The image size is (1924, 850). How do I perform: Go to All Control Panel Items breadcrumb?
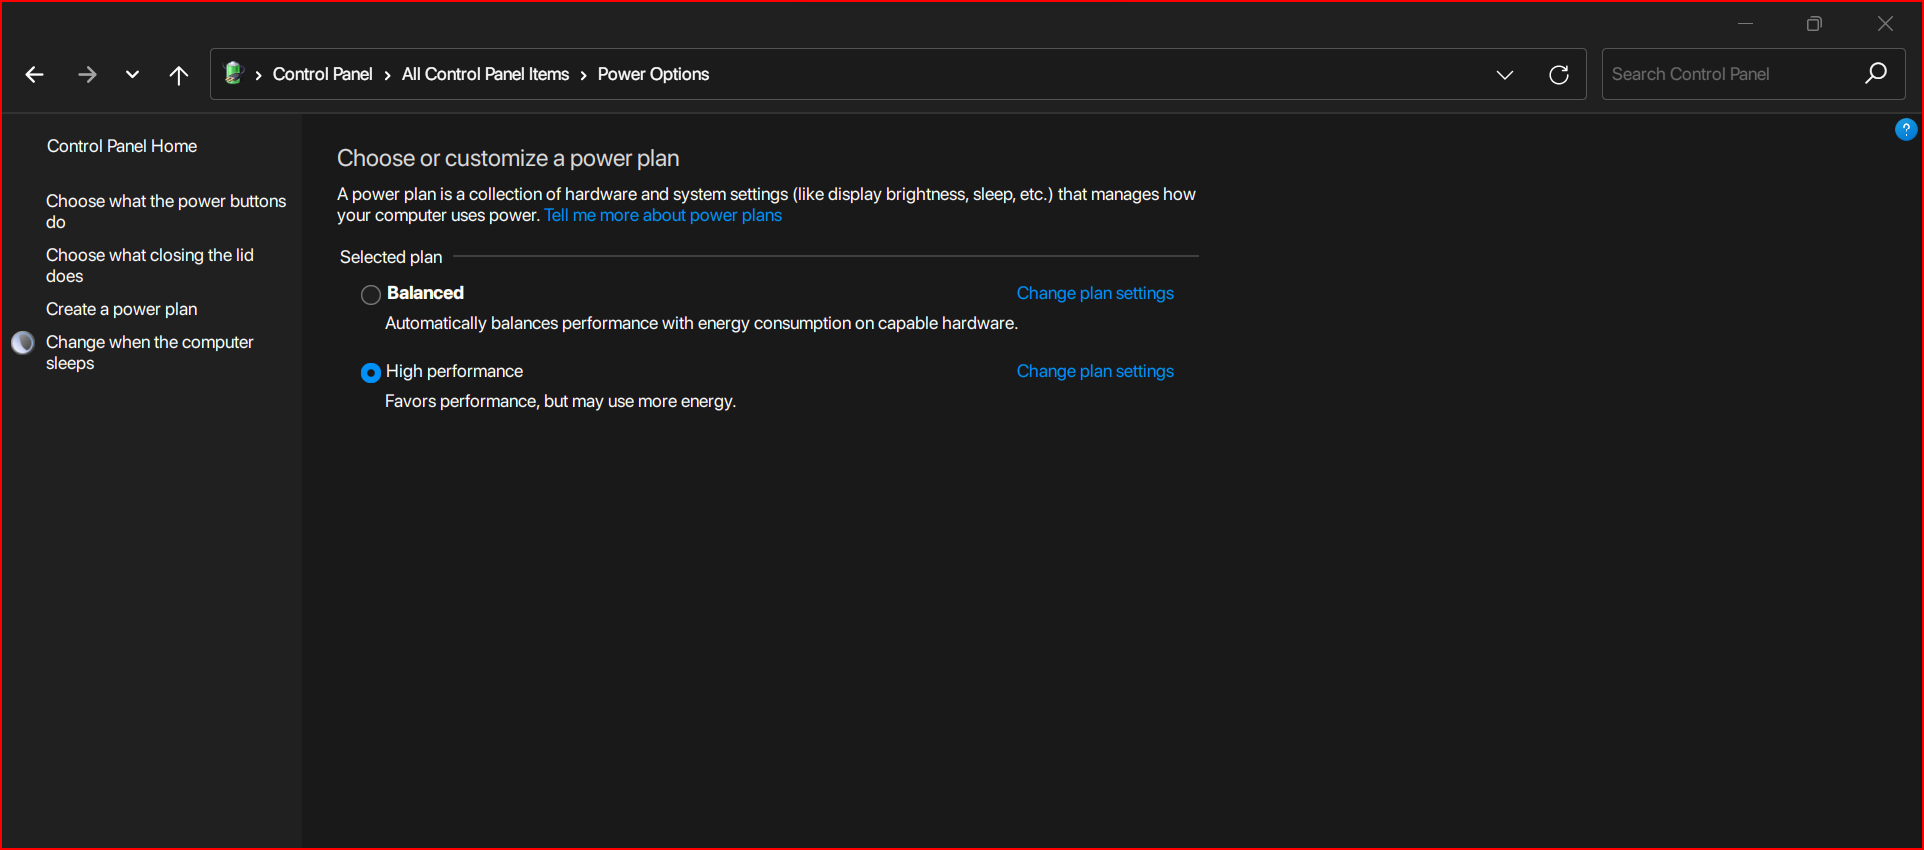[485, 74]
